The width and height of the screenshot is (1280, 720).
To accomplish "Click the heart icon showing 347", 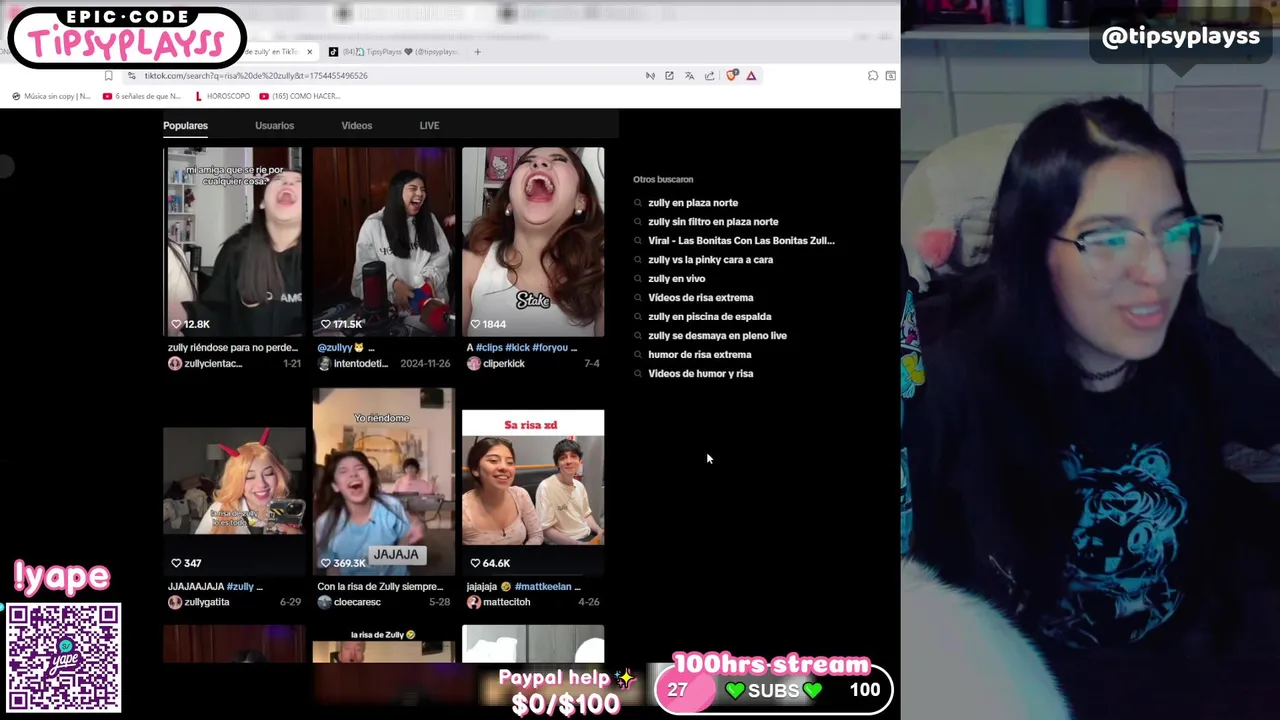I will click(176, 563).
